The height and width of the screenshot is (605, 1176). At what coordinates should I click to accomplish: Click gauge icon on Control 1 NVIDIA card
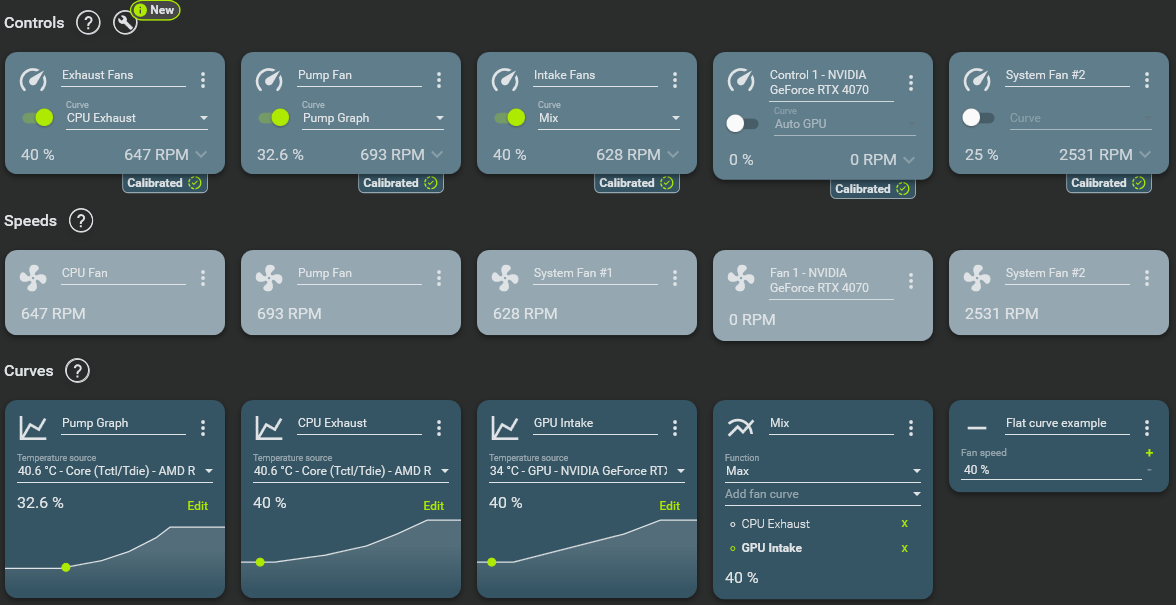pyautogui.click(x=741, y=80)
